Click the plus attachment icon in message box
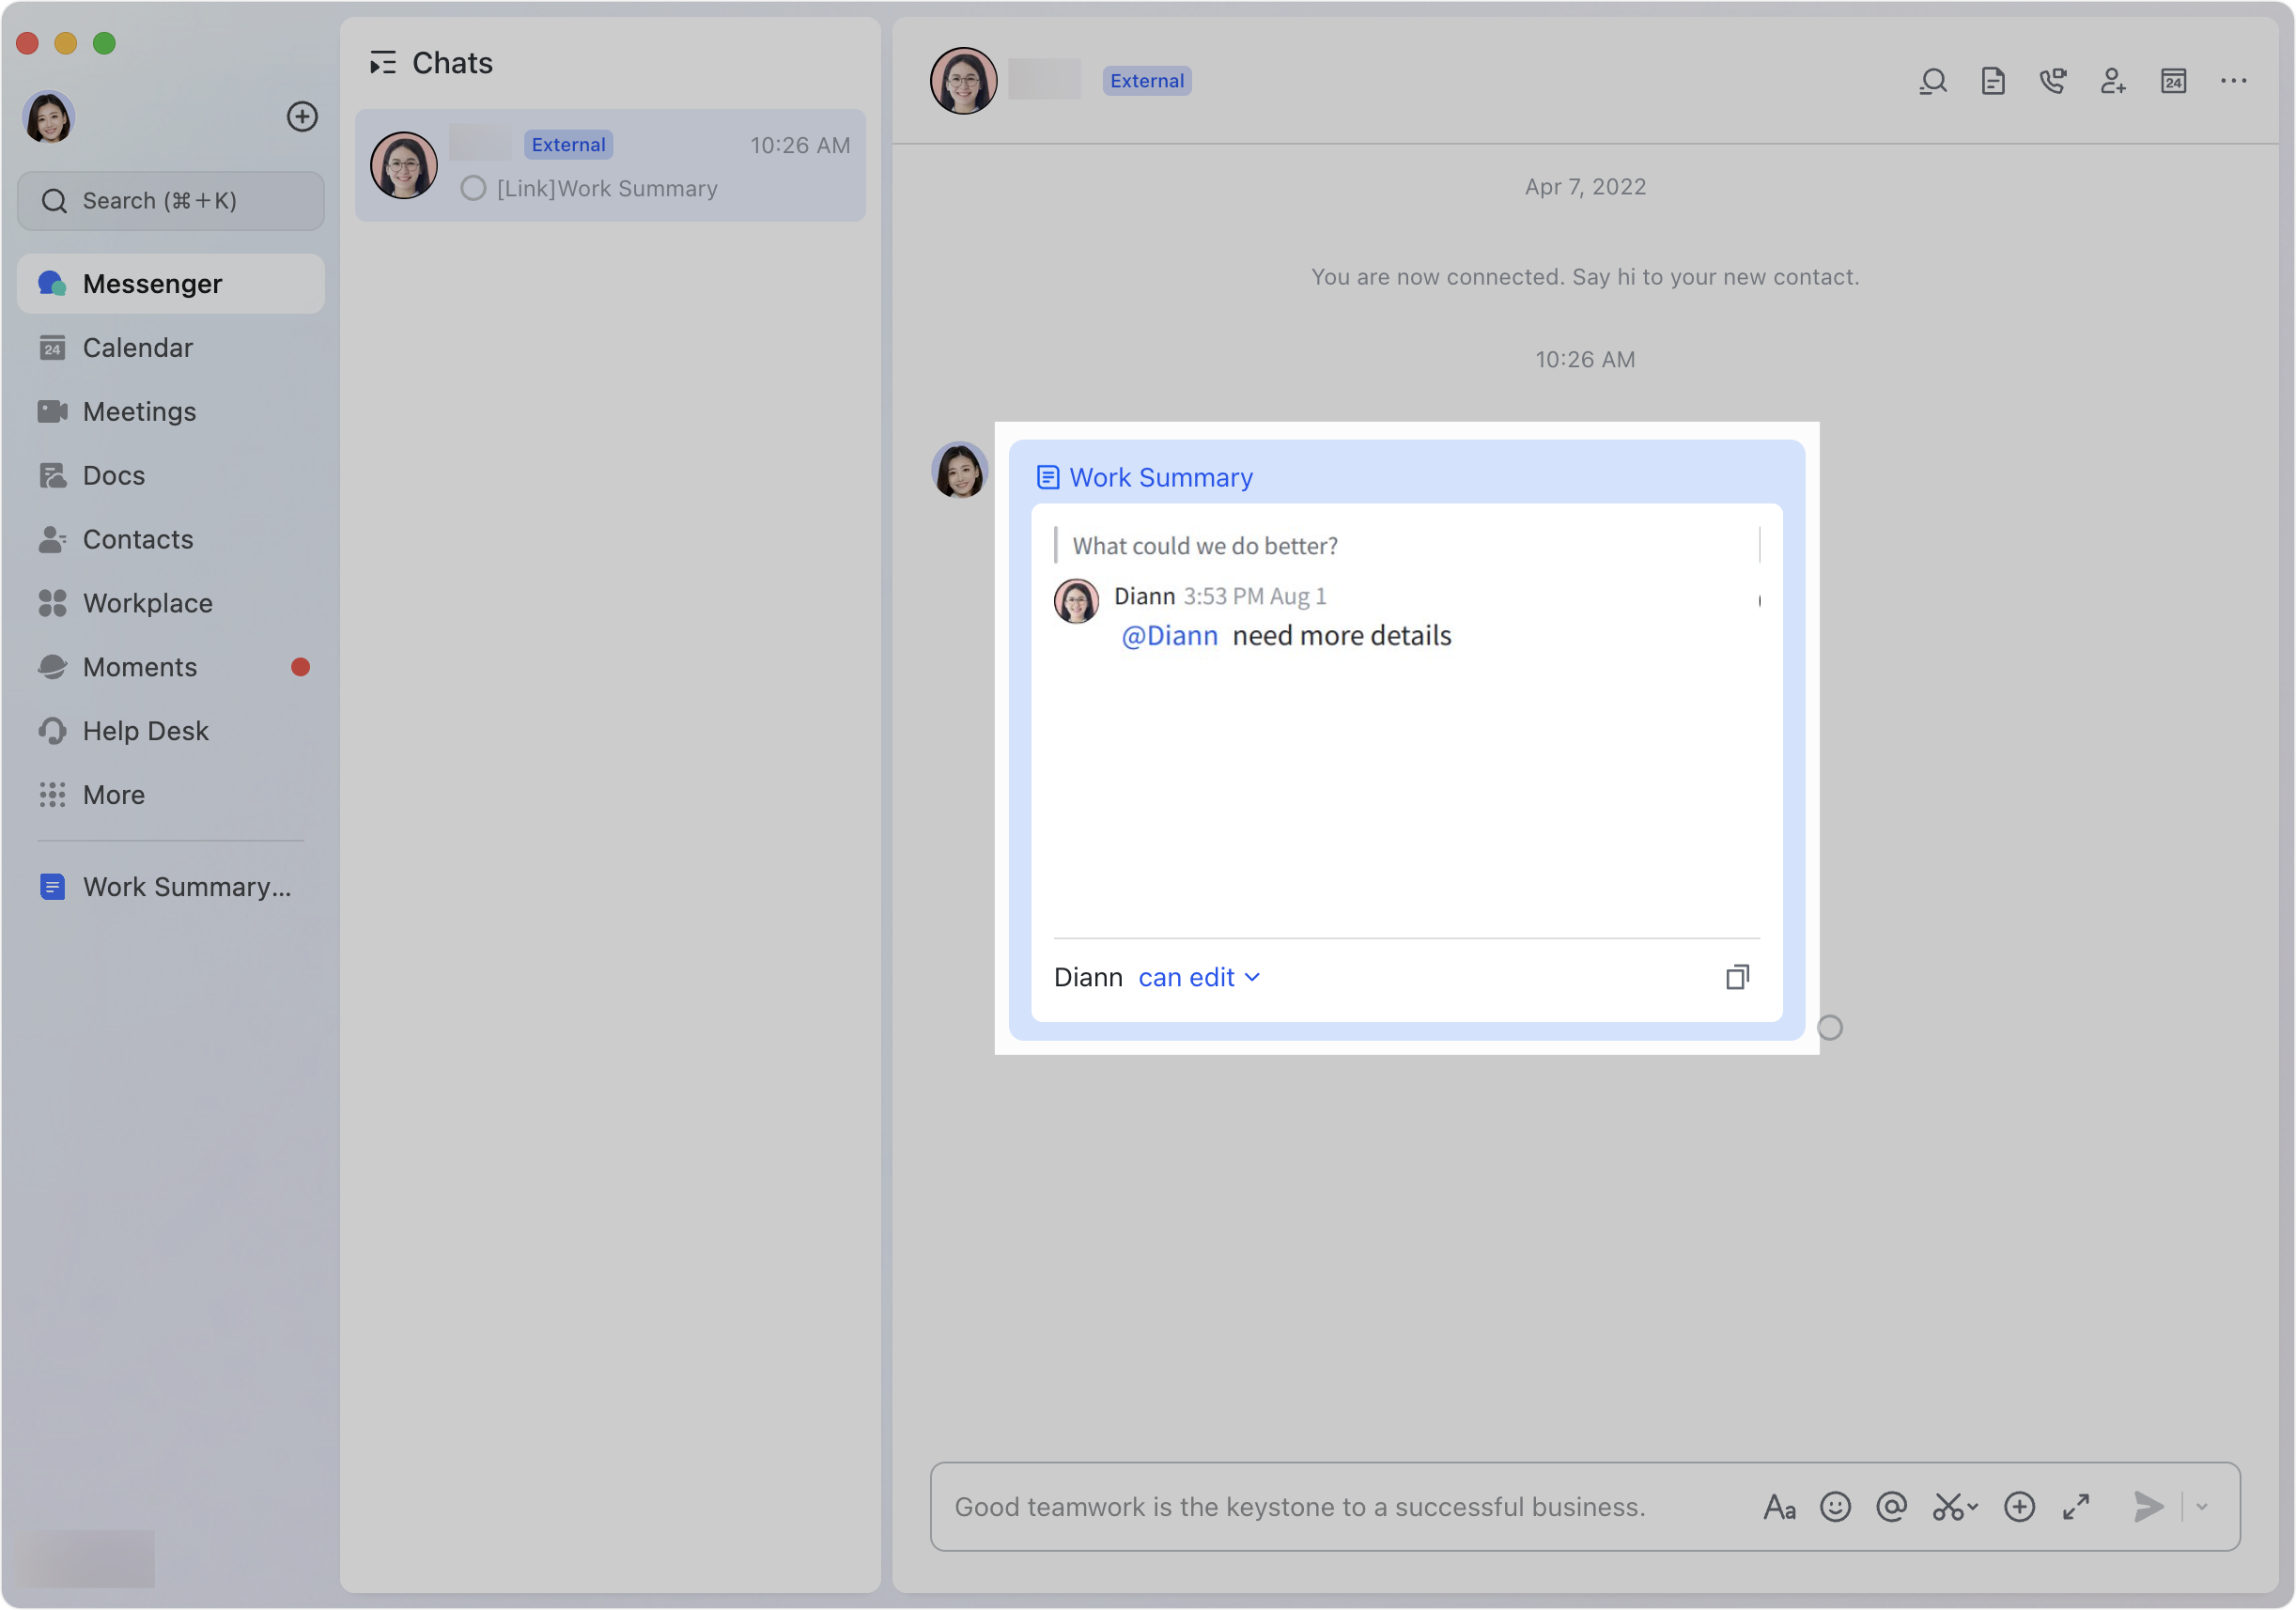Screen dimensions: 2296x1610 [x=2019, y=1507]
